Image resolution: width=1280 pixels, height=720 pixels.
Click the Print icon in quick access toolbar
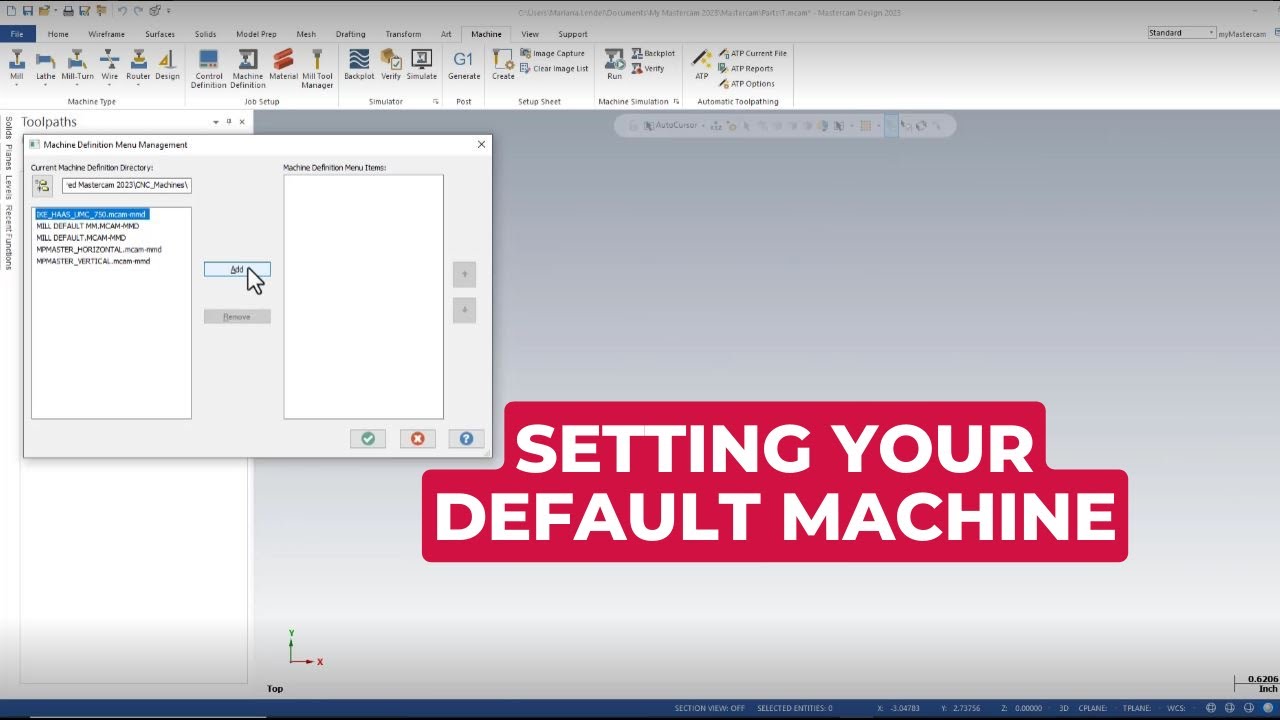68,10
